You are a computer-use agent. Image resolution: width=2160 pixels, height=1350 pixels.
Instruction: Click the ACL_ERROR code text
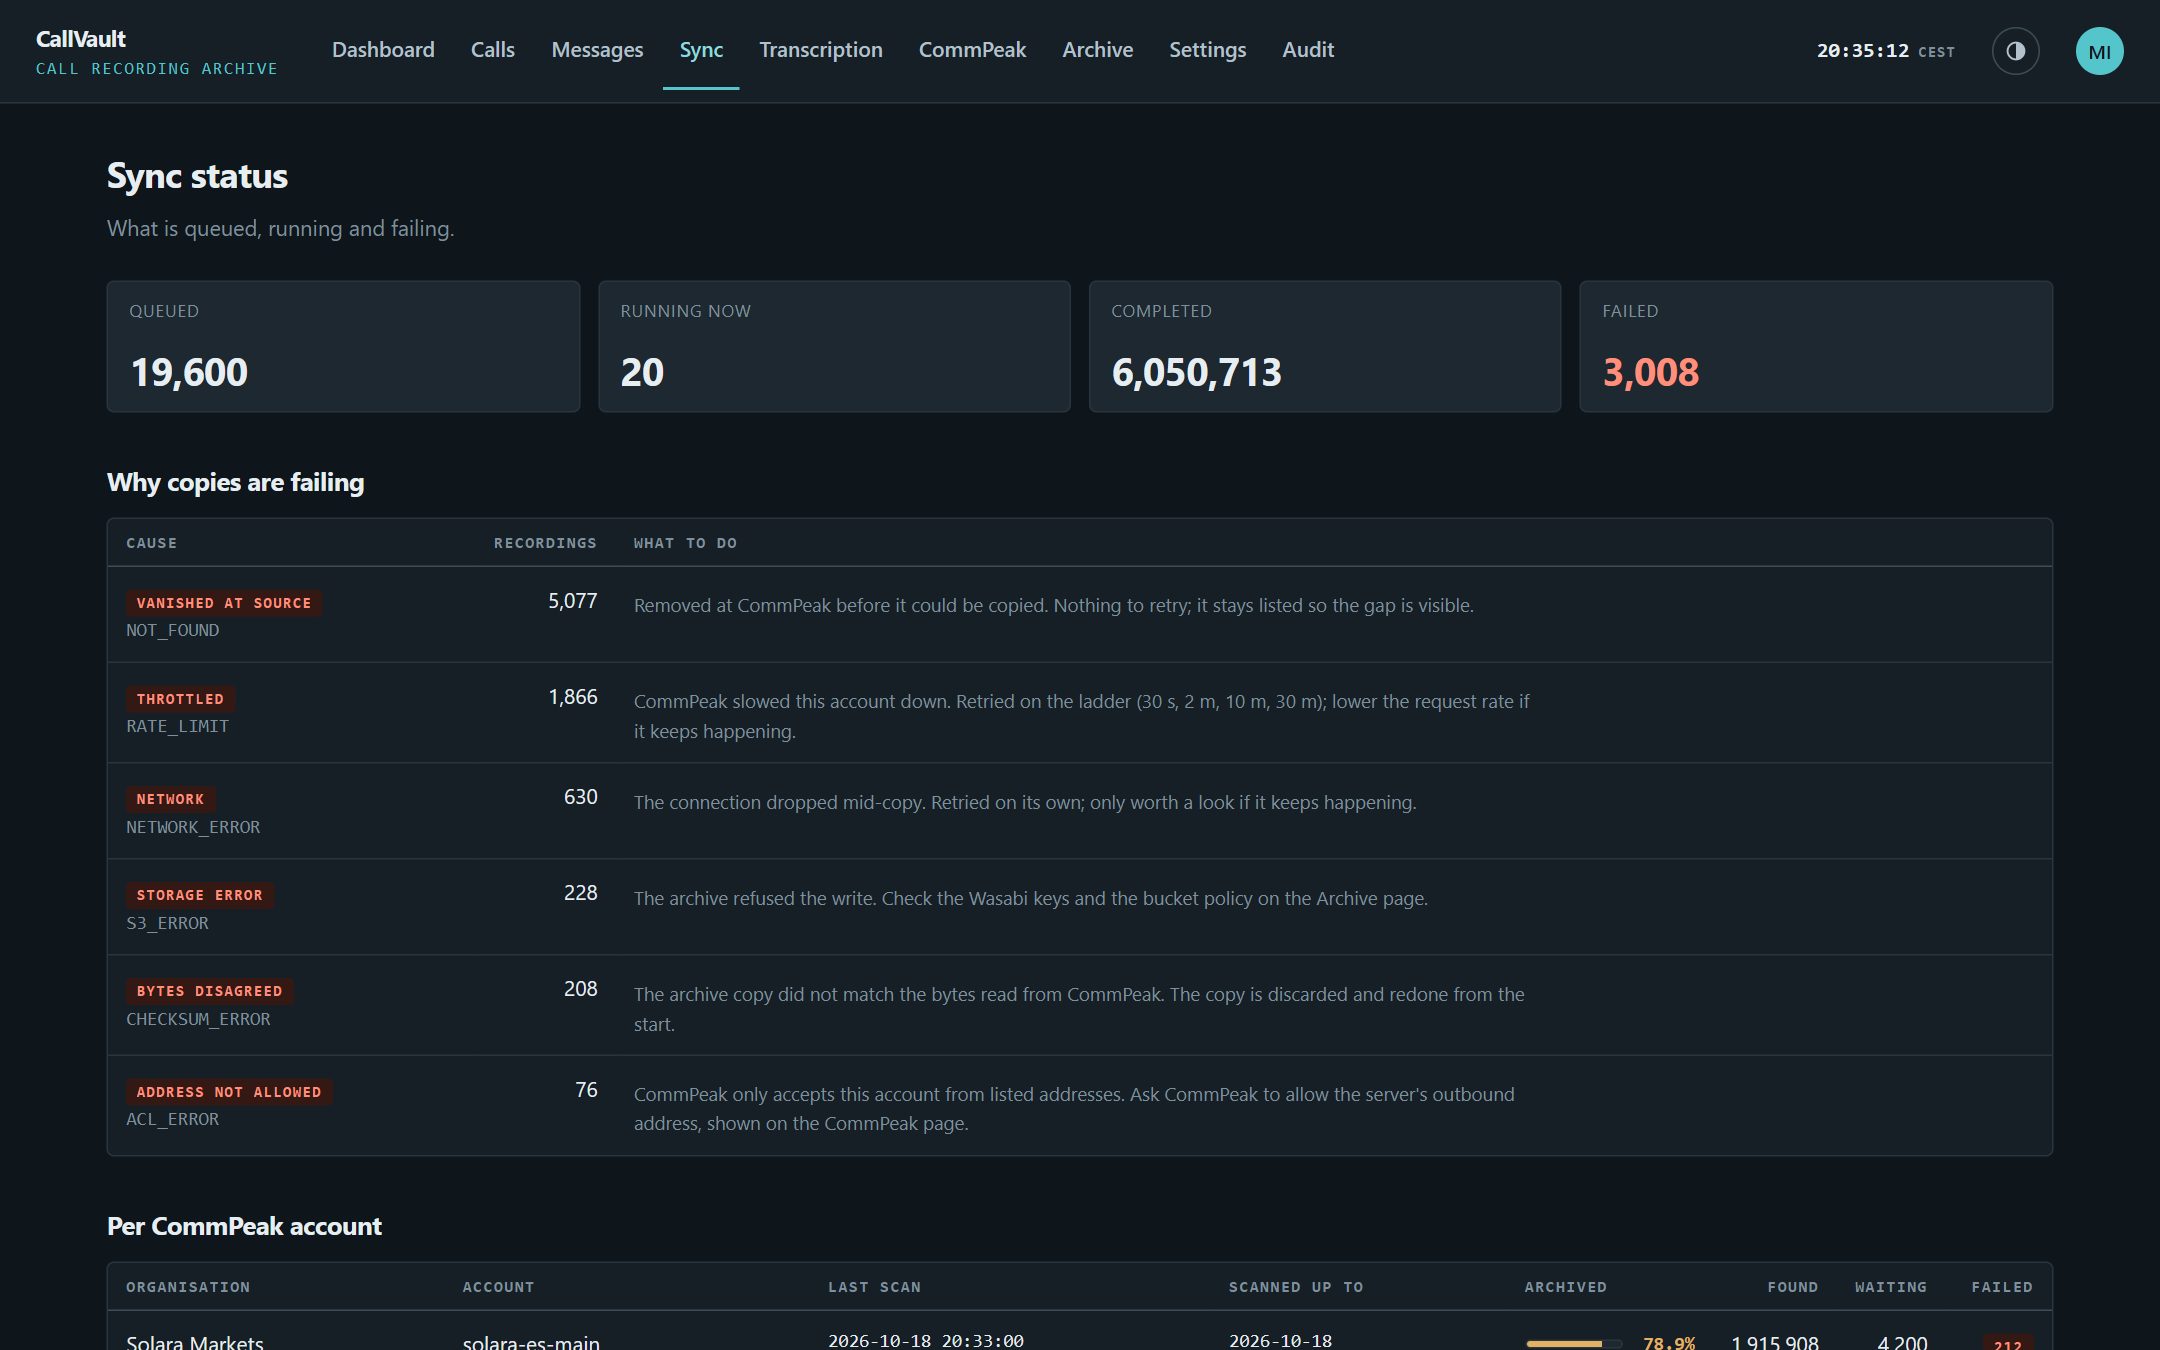coord(172,1119)
